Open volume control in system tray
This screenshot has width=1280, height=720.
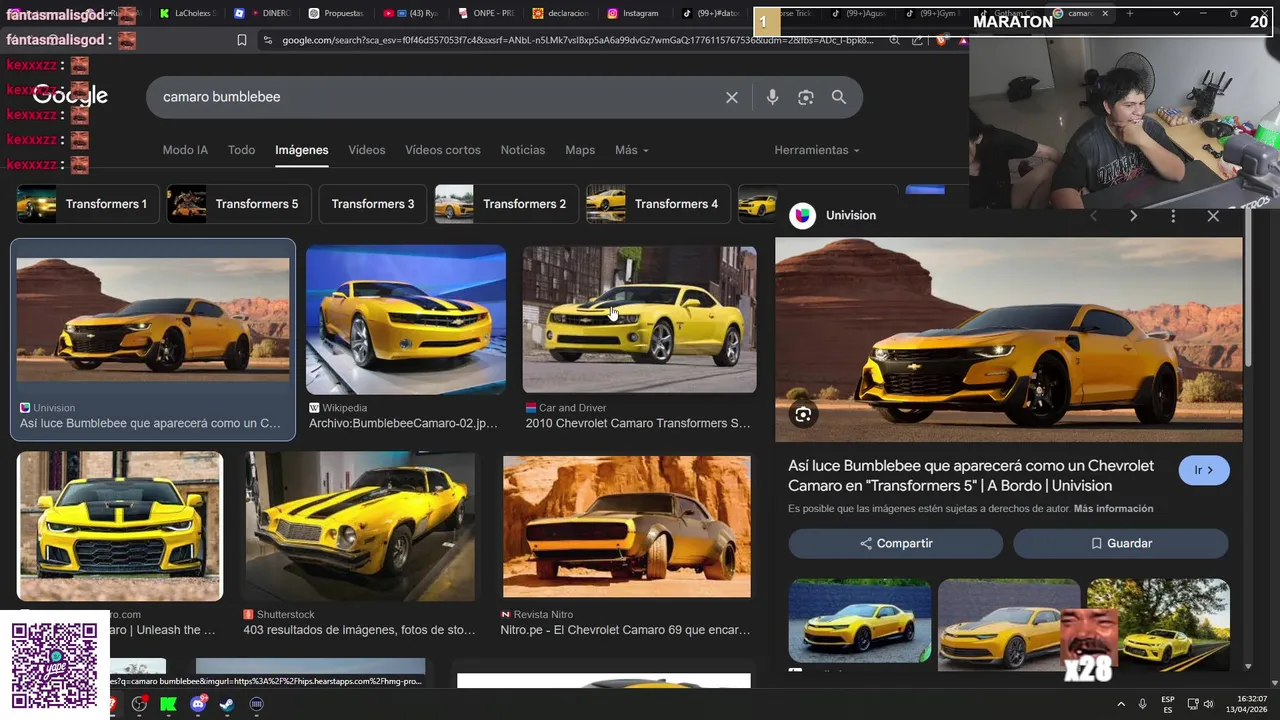point(1208,704)
